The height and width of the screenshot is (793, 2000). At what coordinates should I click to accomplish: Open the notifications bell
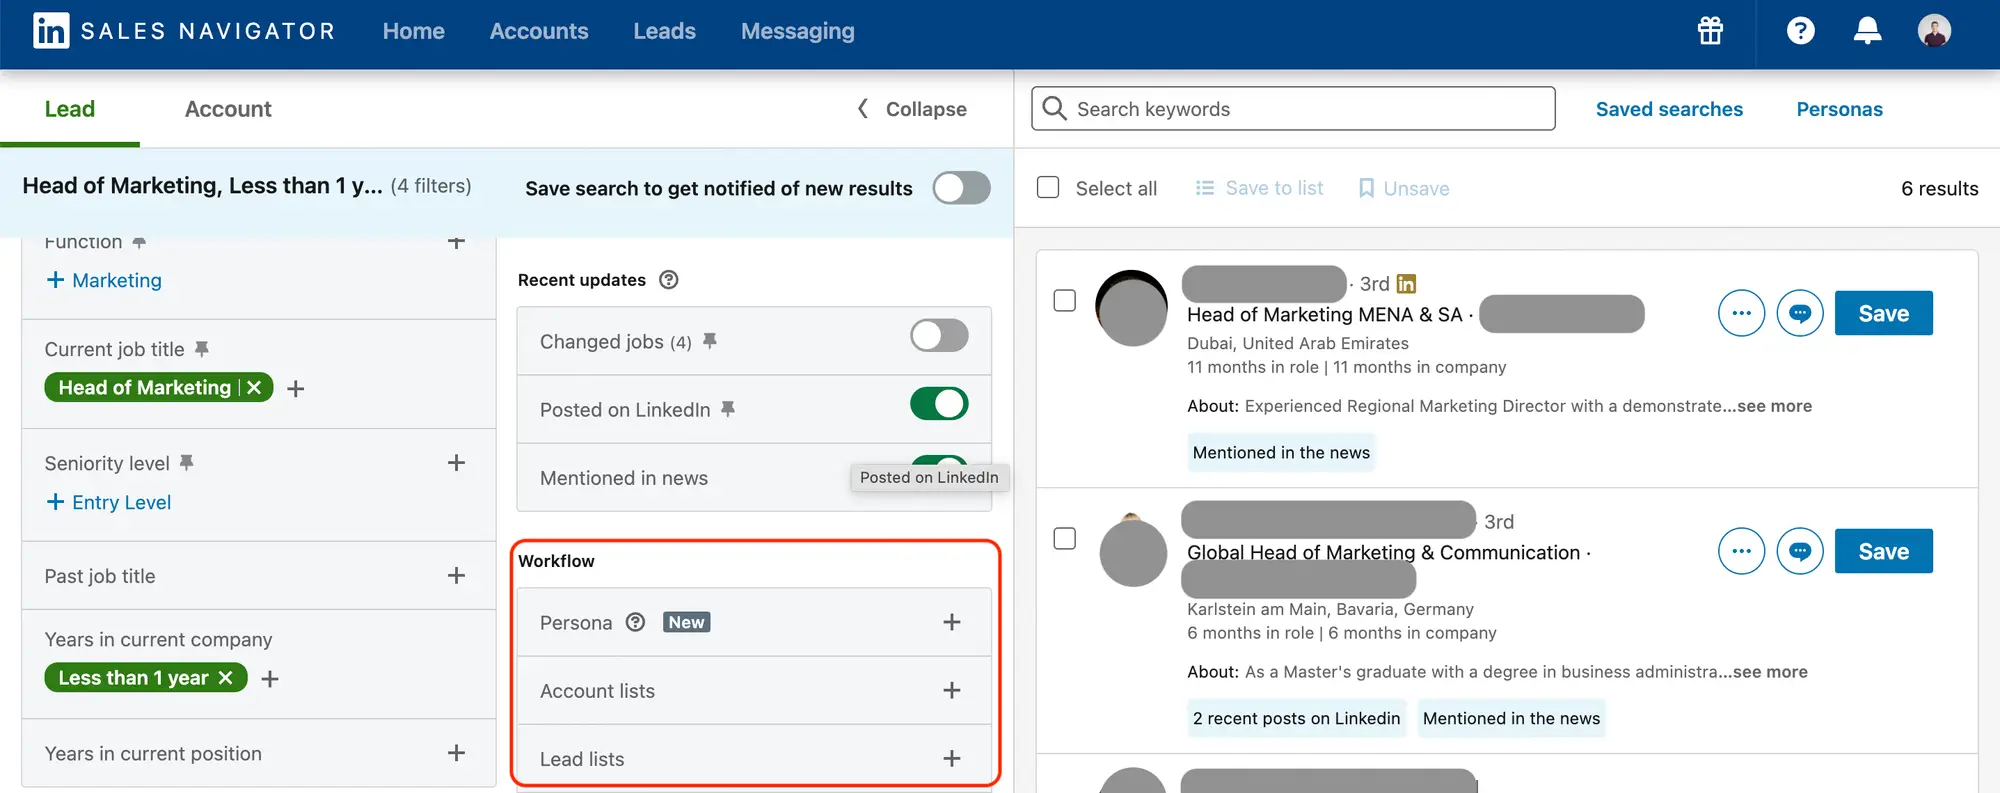point(1867,31)
